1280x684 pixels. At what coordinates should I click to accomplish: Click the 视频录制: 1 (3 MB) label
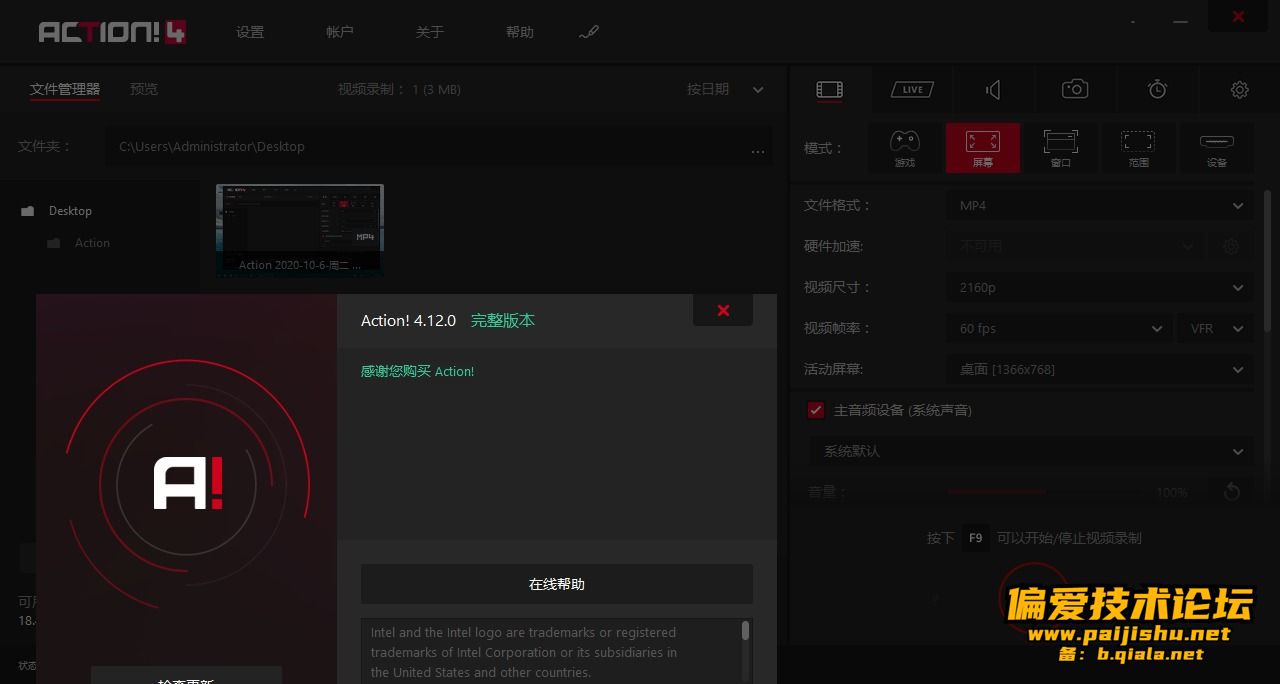pyautogui.click(x=399, y=89)
